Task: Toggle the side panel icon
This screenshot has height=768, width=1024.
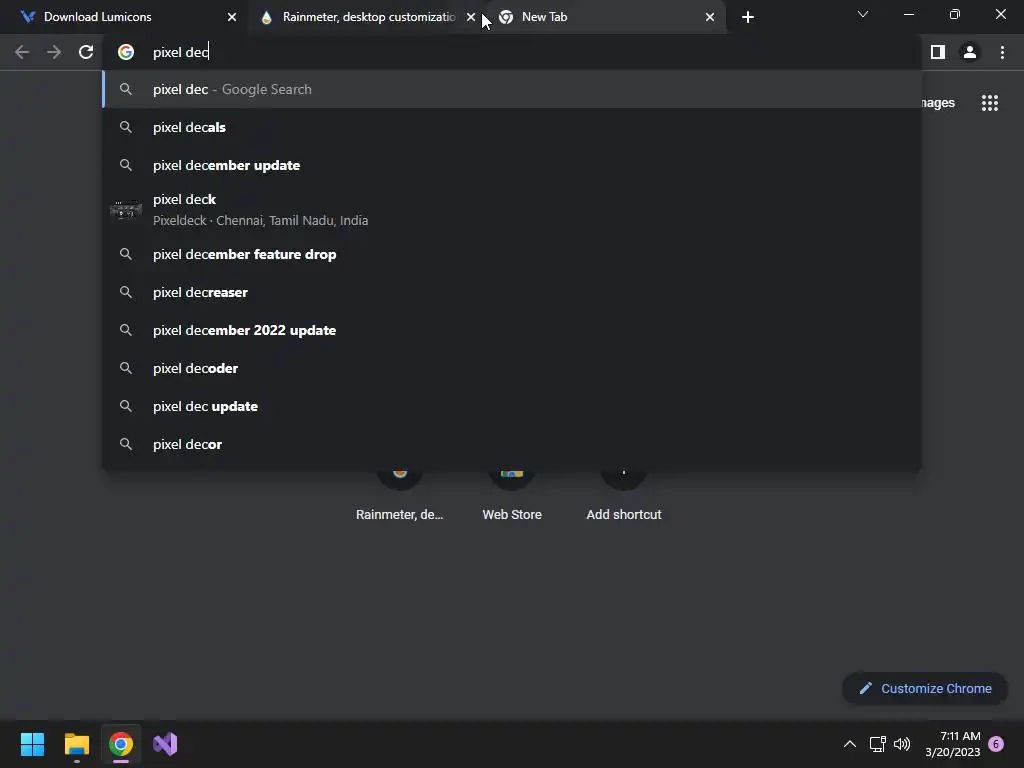Action: tap(938, 52)
